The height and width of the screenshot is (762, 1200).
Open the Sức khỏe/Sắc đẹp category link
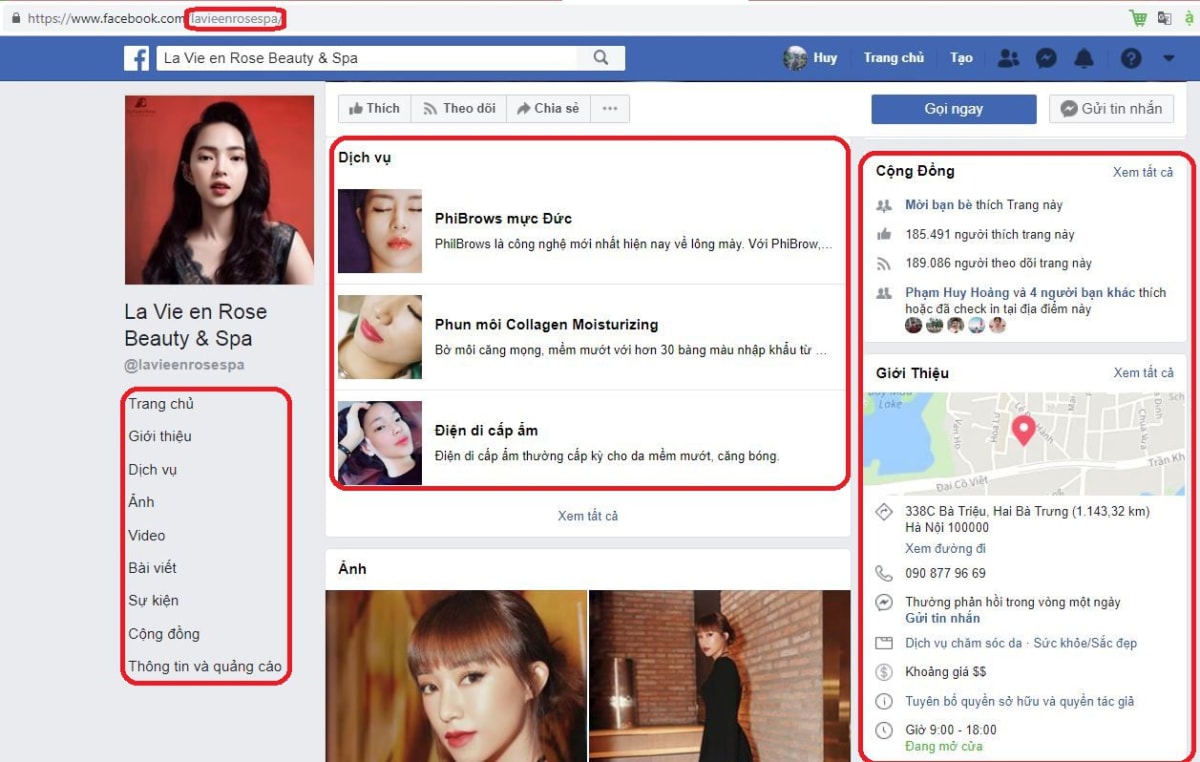pos(1085,643)
